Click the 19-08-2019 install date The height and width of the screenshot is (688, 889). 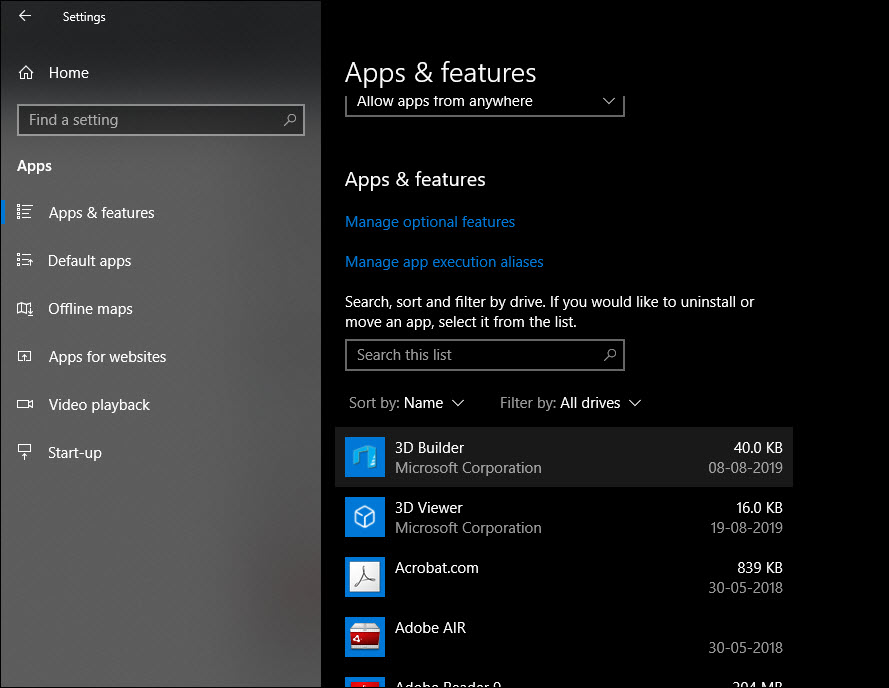(746, 528)
